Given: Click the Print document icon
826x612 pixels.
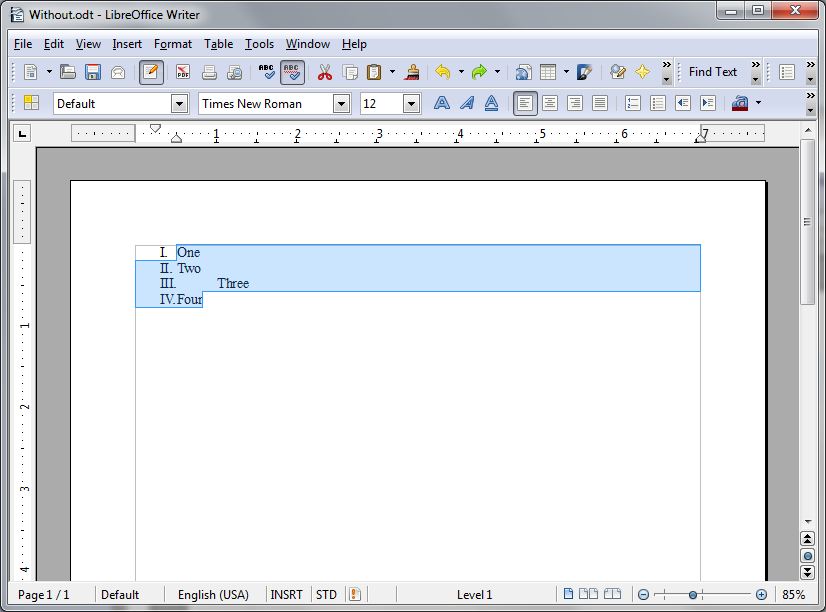Looking at the screenshot, I should point(209,72).
